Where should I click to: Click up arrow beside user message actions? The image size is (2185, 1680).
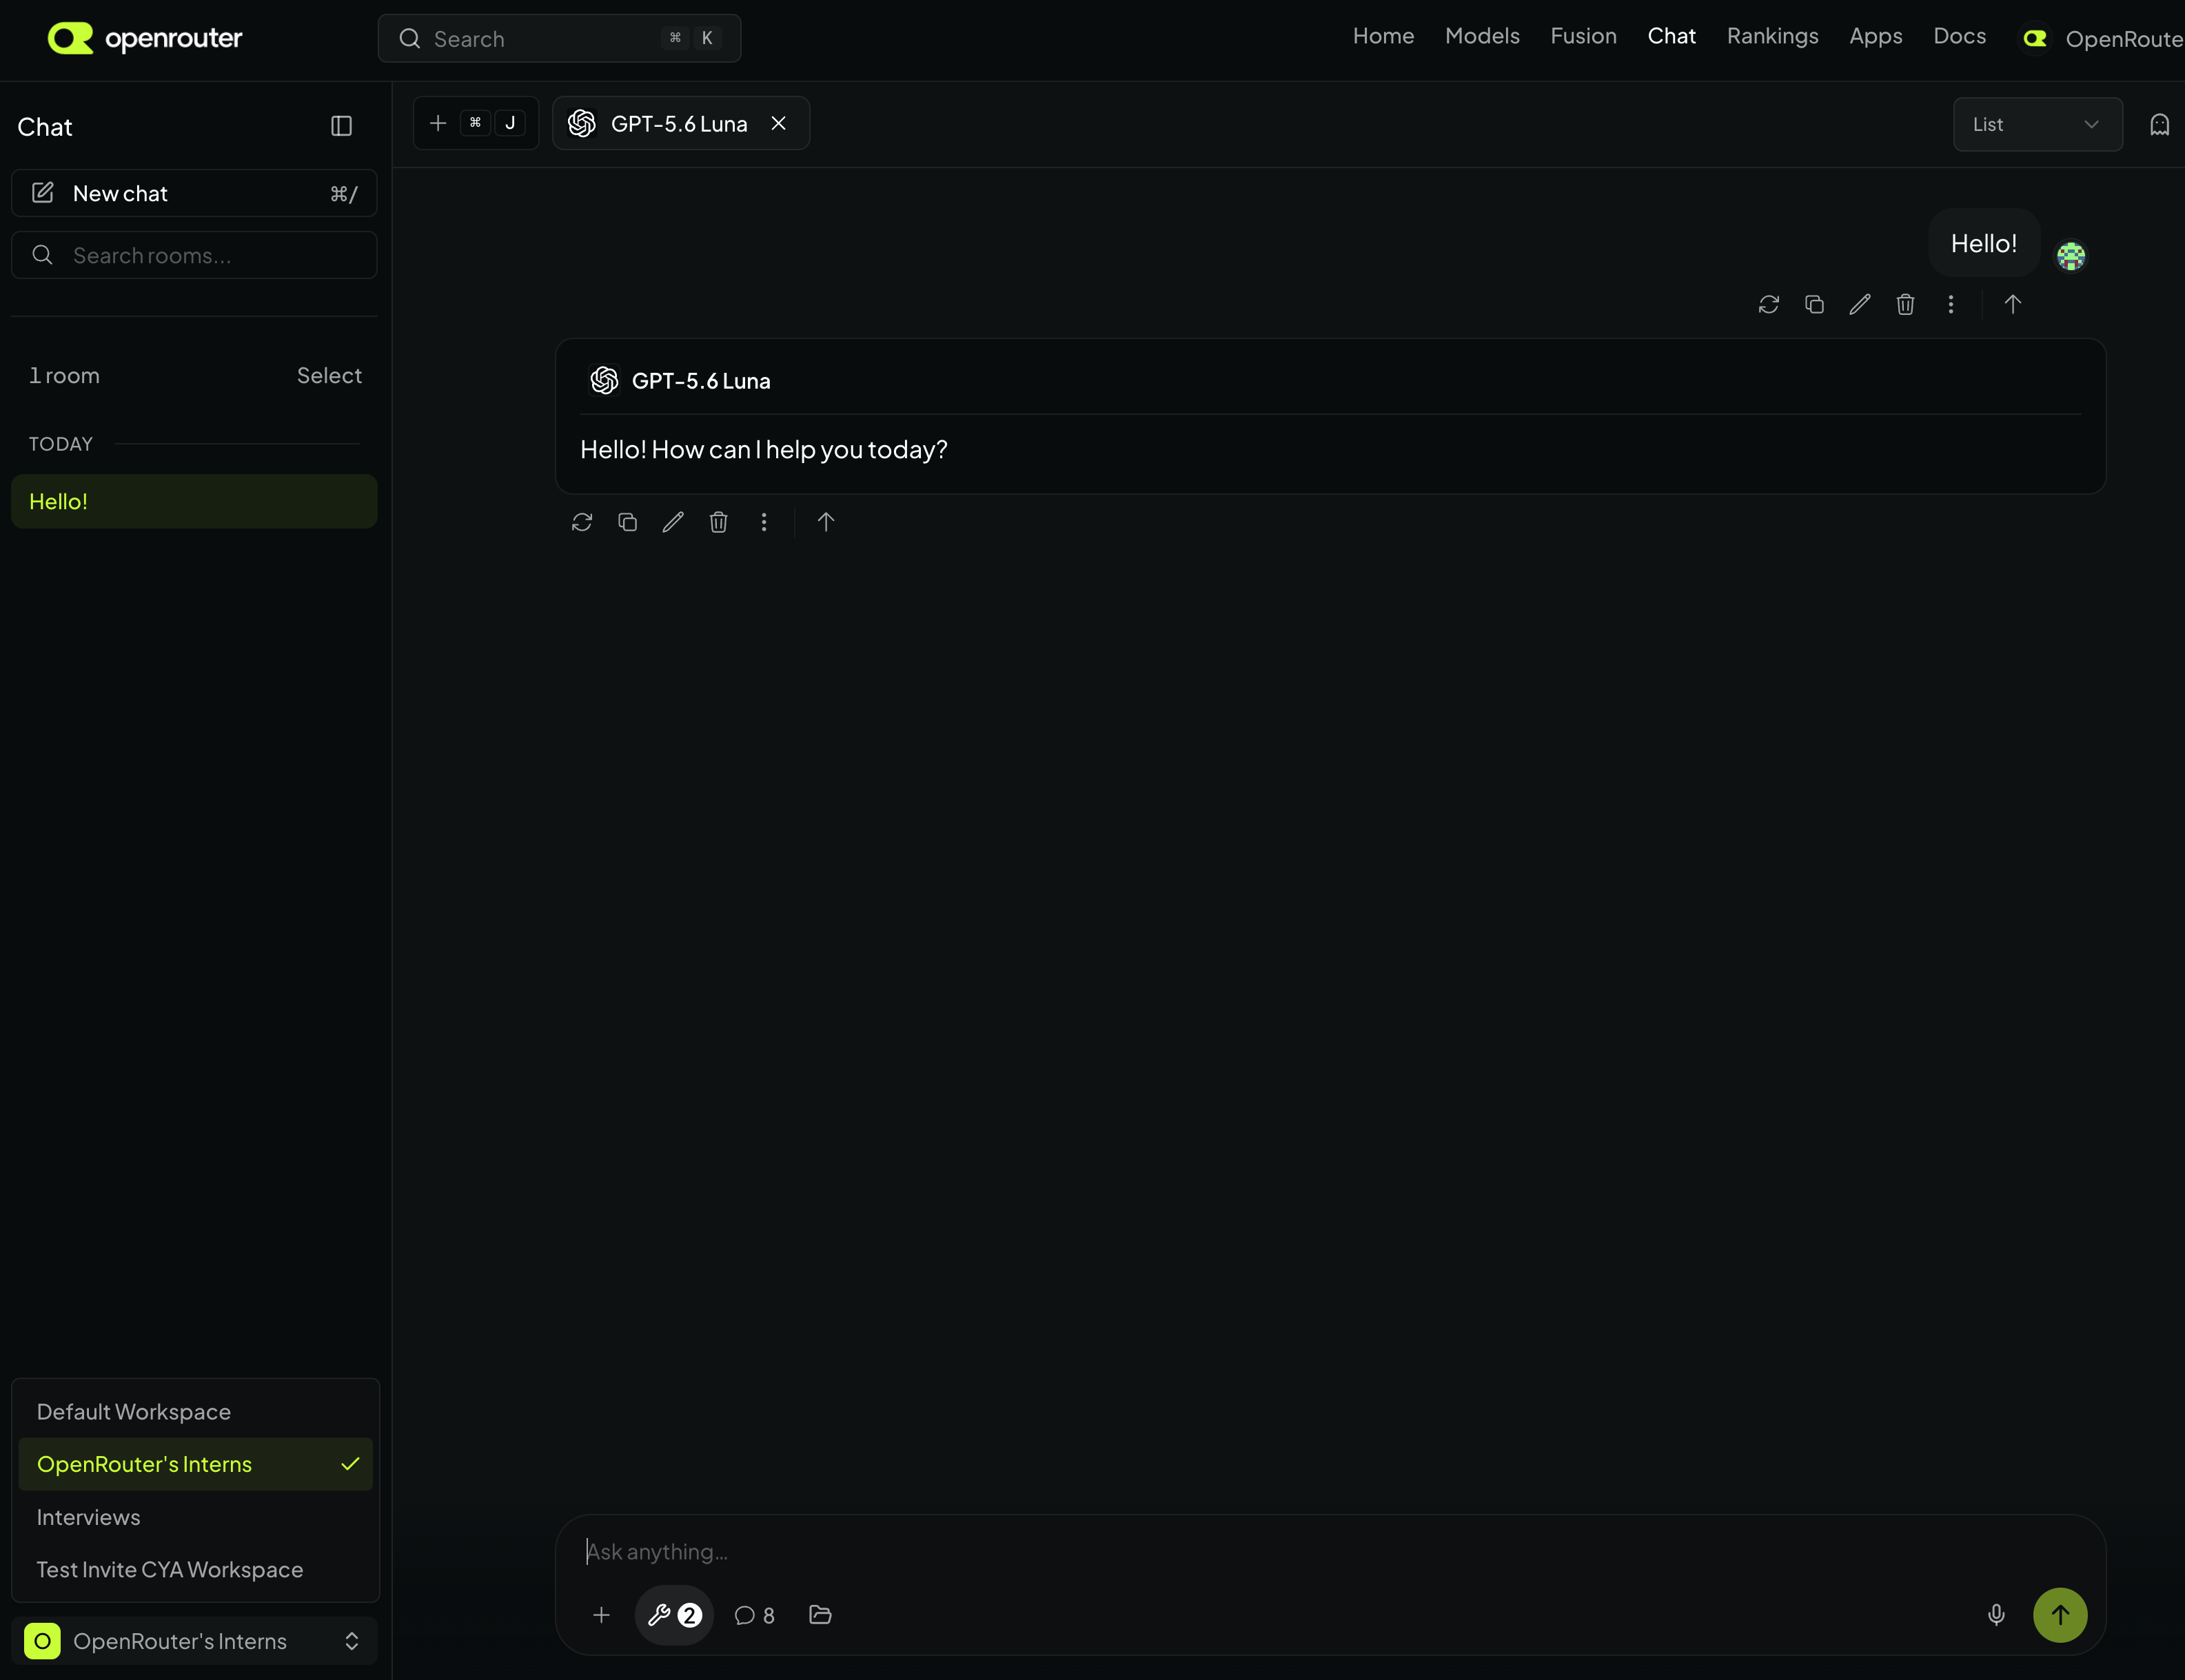pos(2012,304)
